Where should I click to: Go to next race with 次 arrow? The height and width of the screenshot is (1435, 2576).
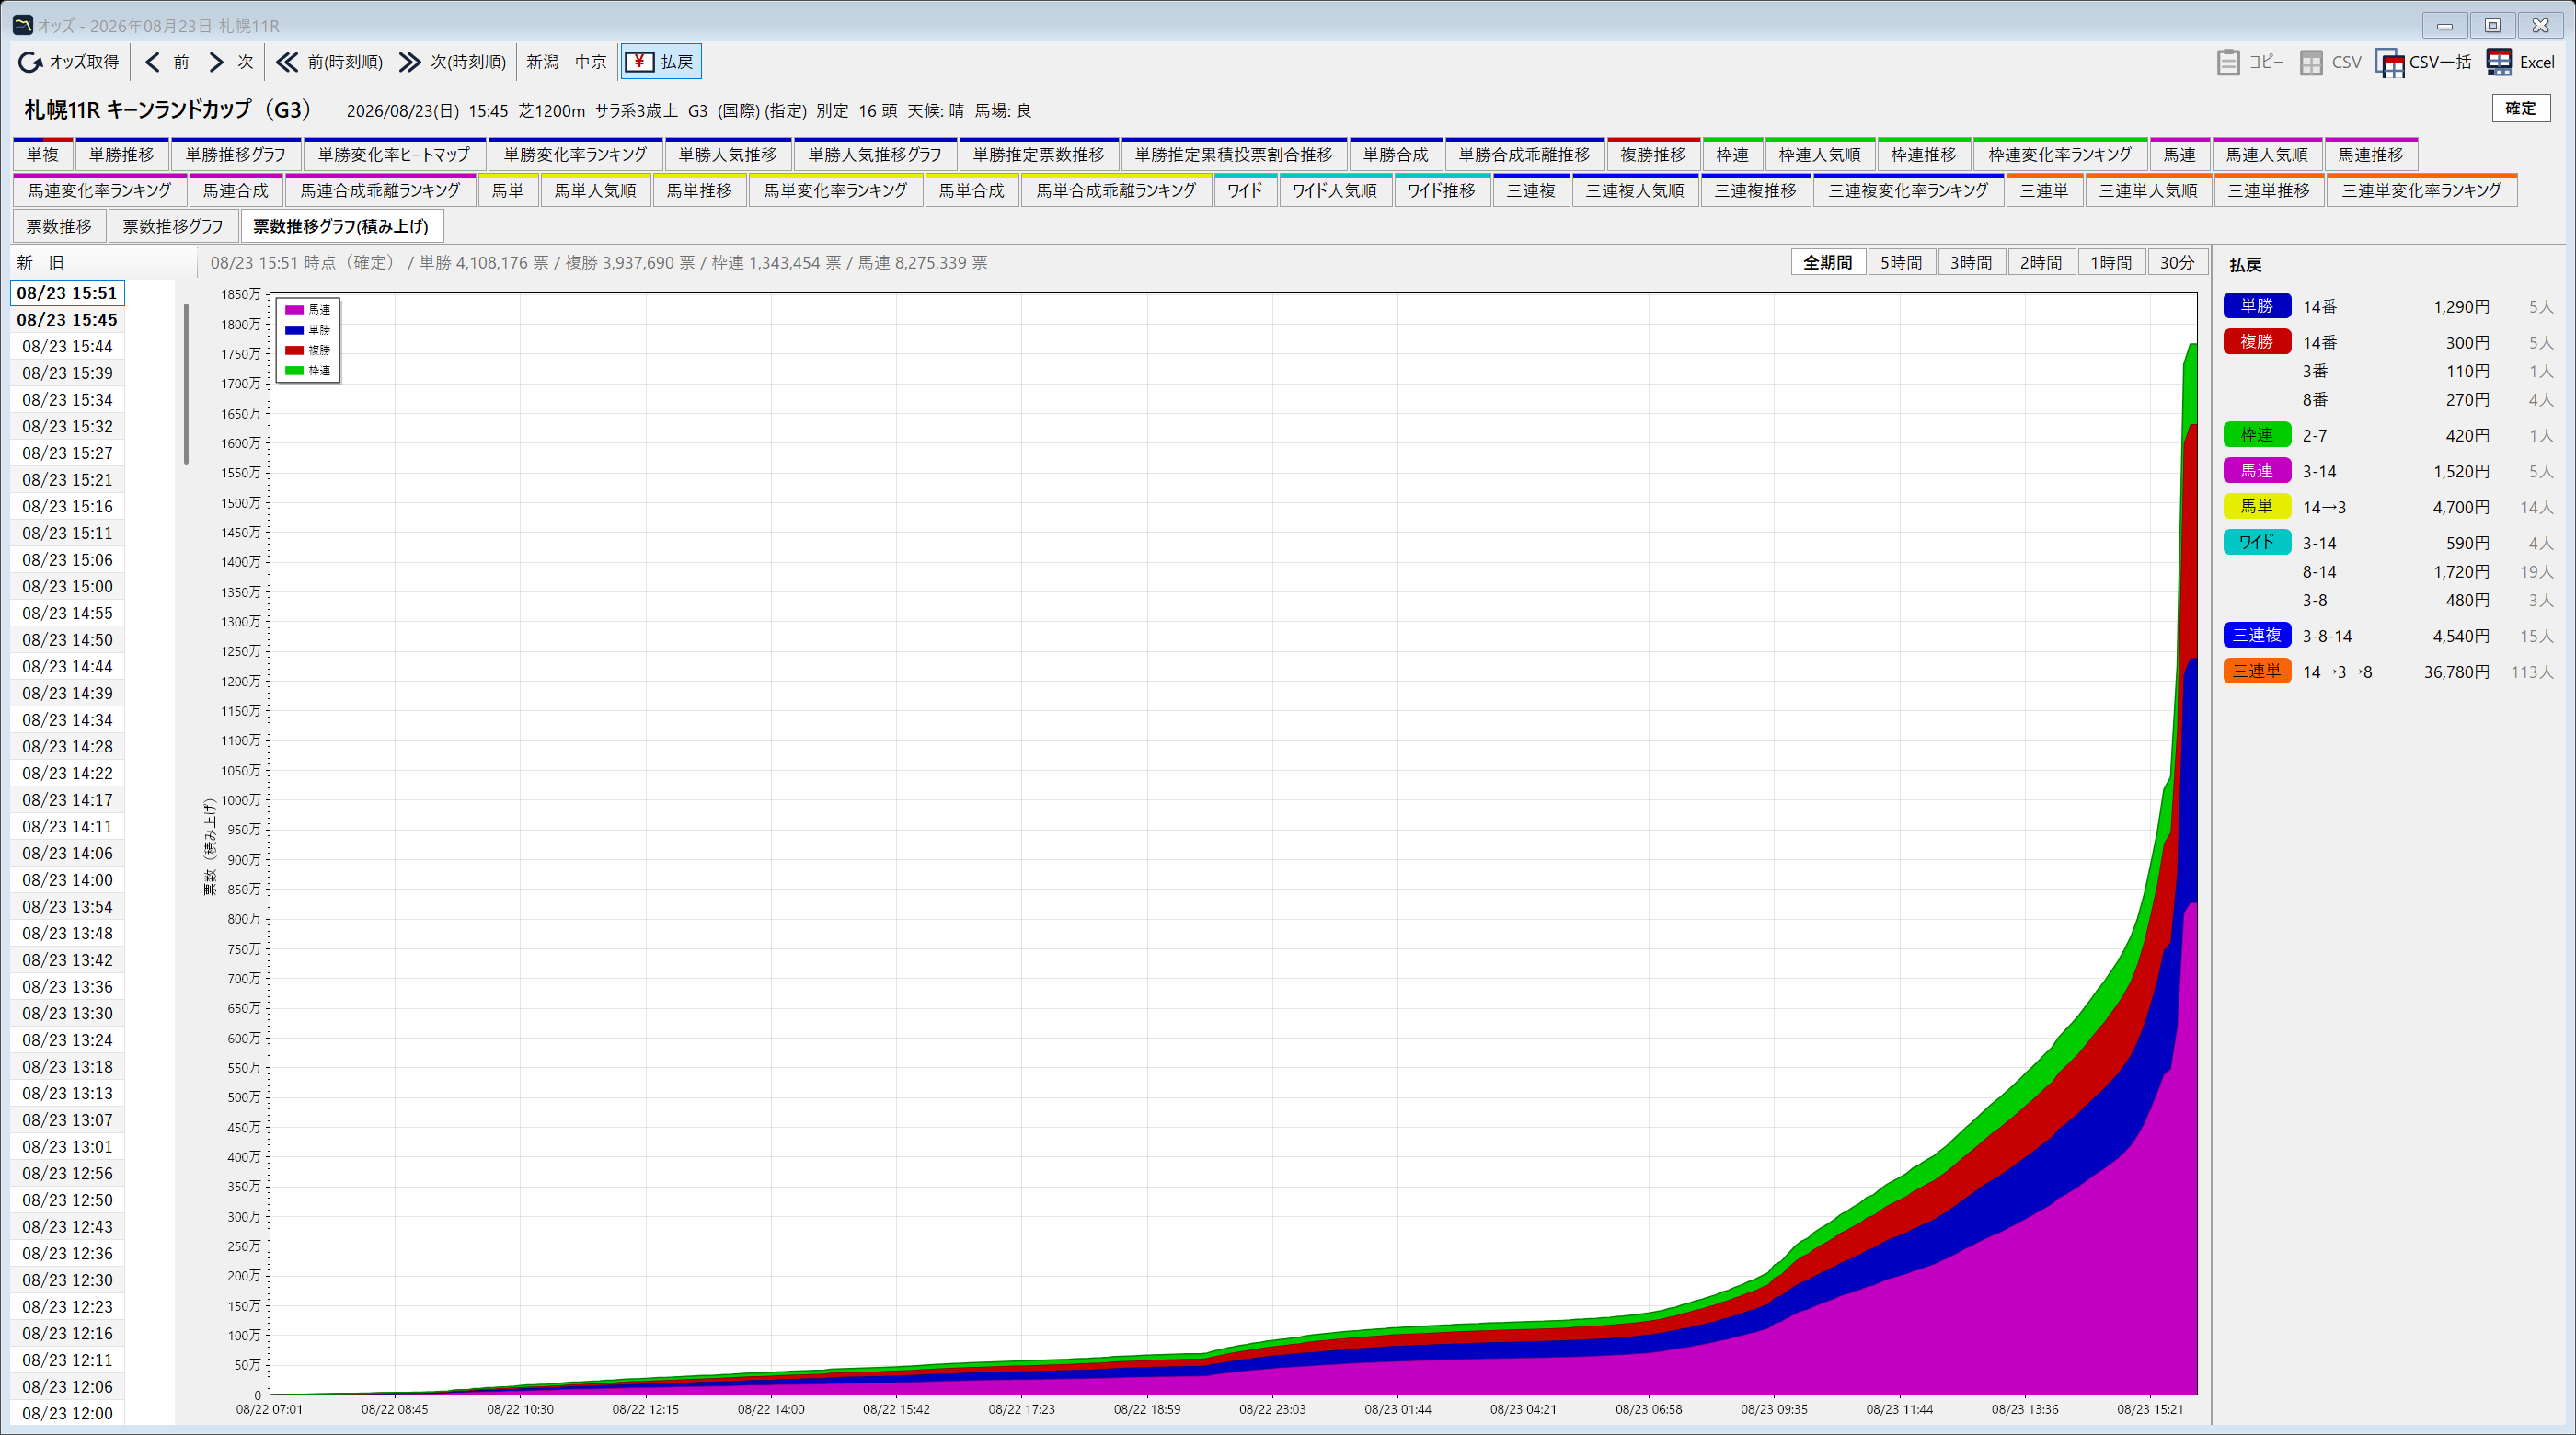point(216,62)
